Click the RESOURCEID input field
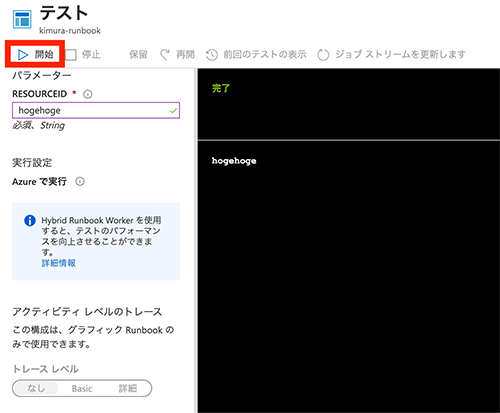500x413 pixels. (x=96, y=110)
